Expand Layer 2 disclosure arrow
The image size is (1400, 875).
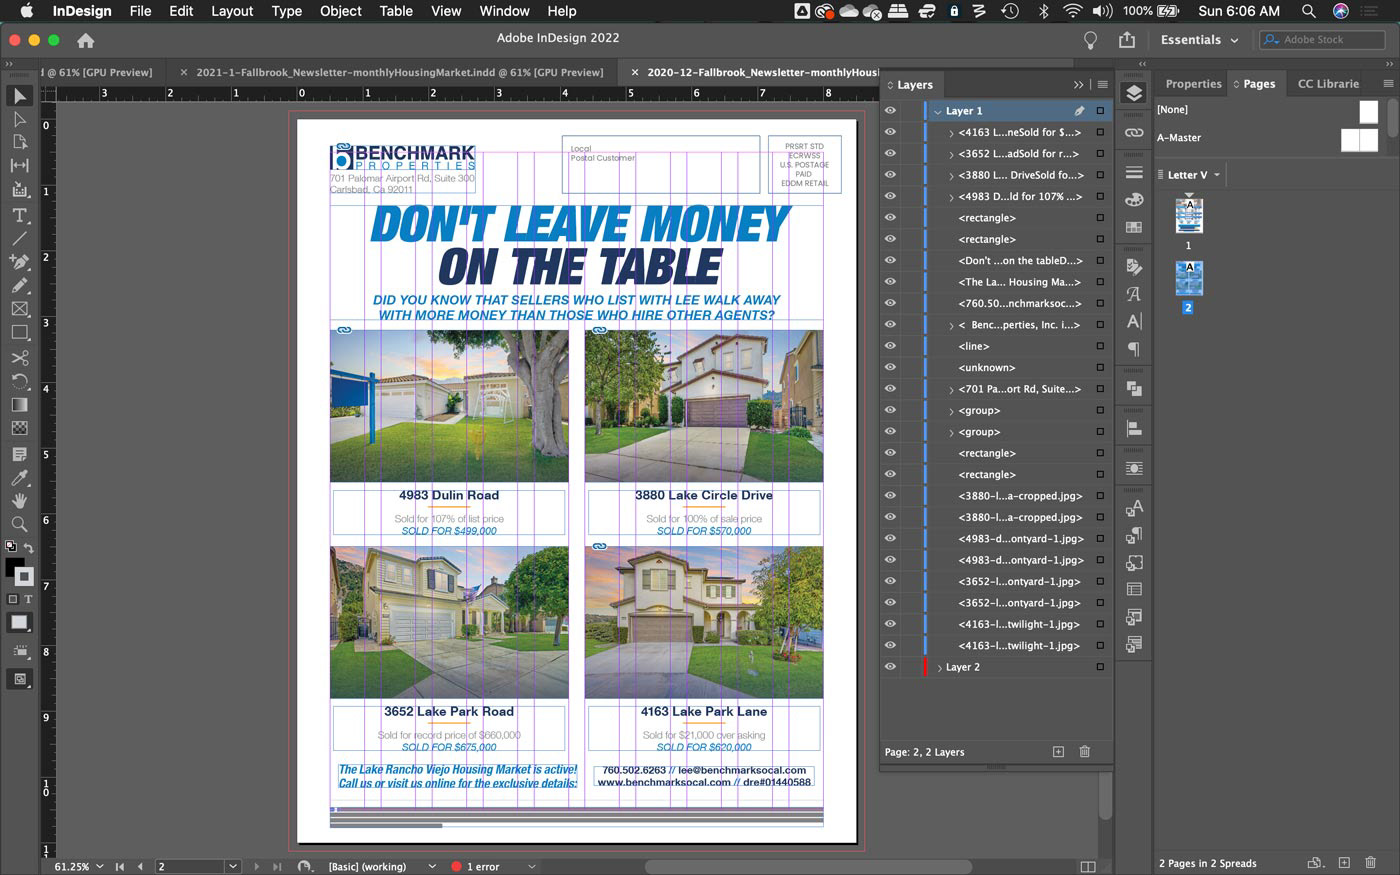(939, 667)
